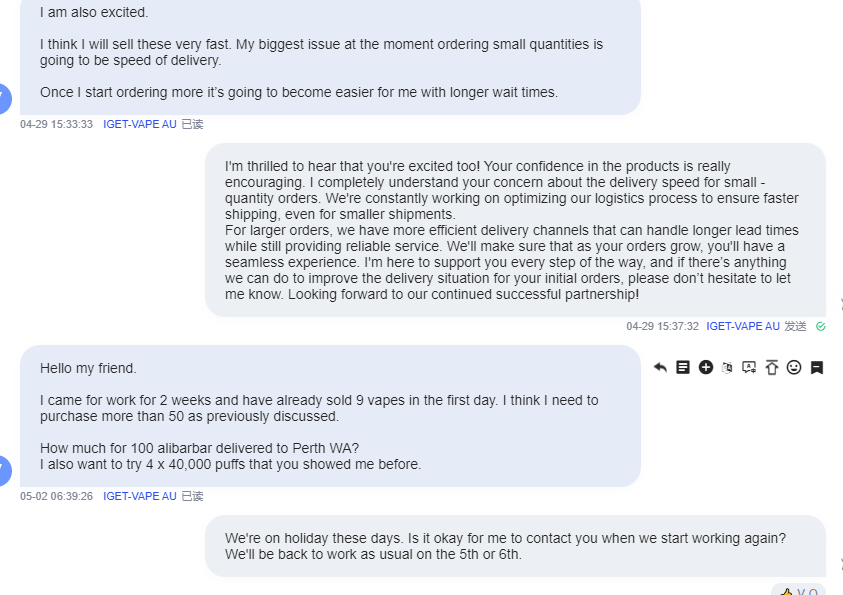Click the green sent checkmark status icon
This screenshot has width=843, height=595.
[820, 326]
